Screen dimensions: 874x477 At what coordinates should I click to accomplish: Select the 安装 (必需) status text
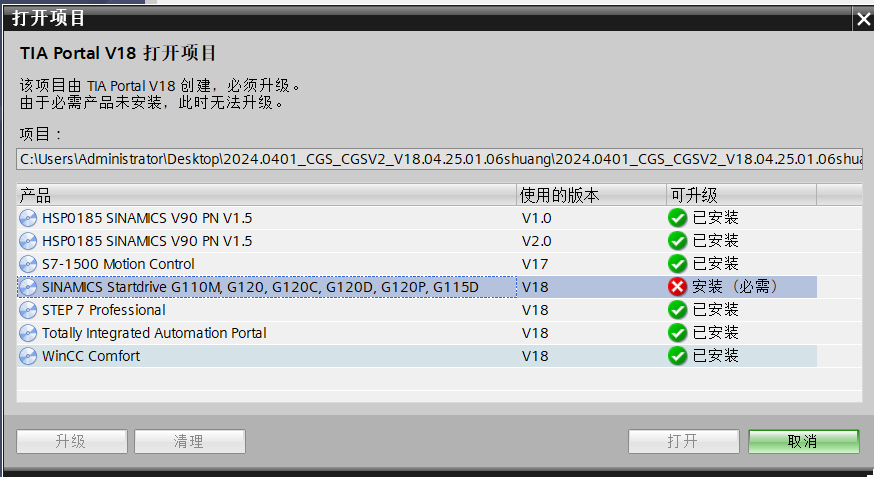(735, 287)
